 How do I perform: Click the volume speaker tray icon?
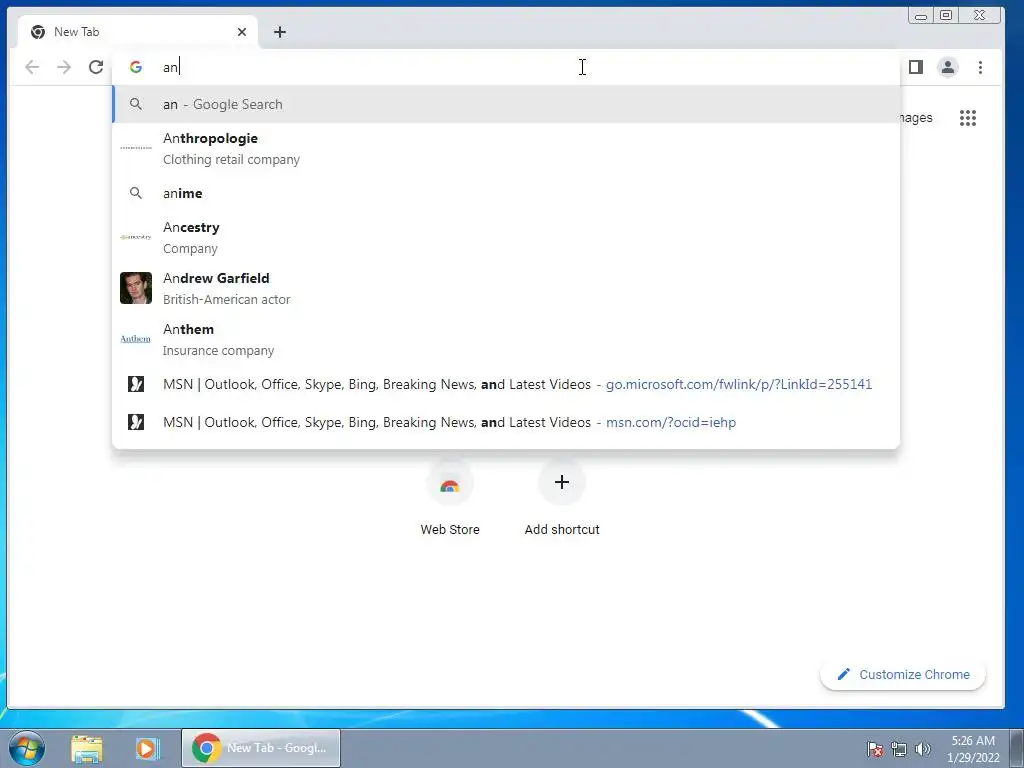coord(922,750)
